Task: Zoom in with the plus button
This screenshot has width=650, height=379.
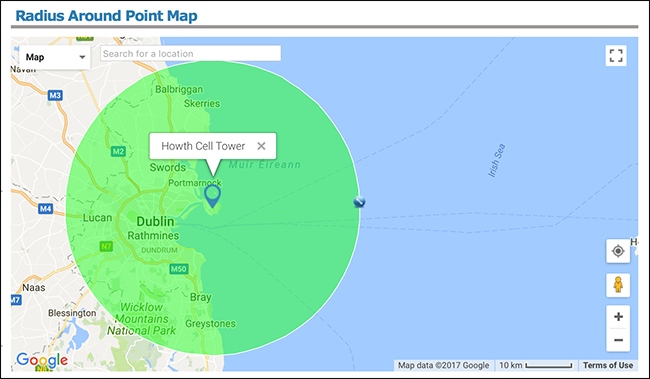Action: [618, 317]
